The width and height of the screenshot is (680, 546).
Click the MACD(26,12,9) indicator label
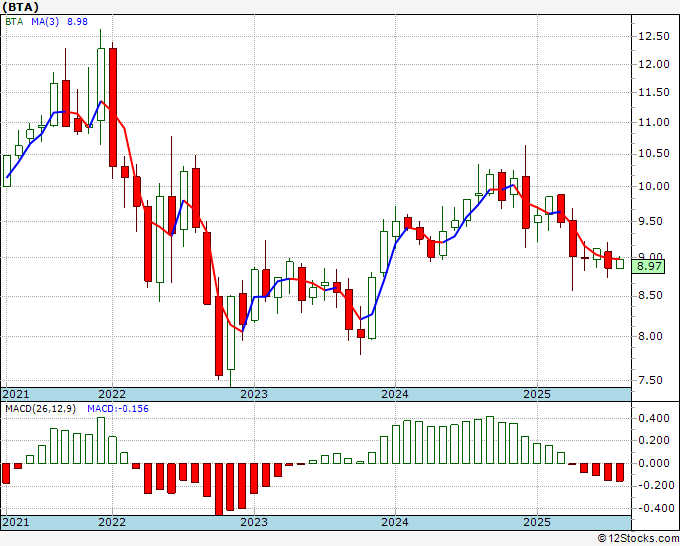(40, 409)
